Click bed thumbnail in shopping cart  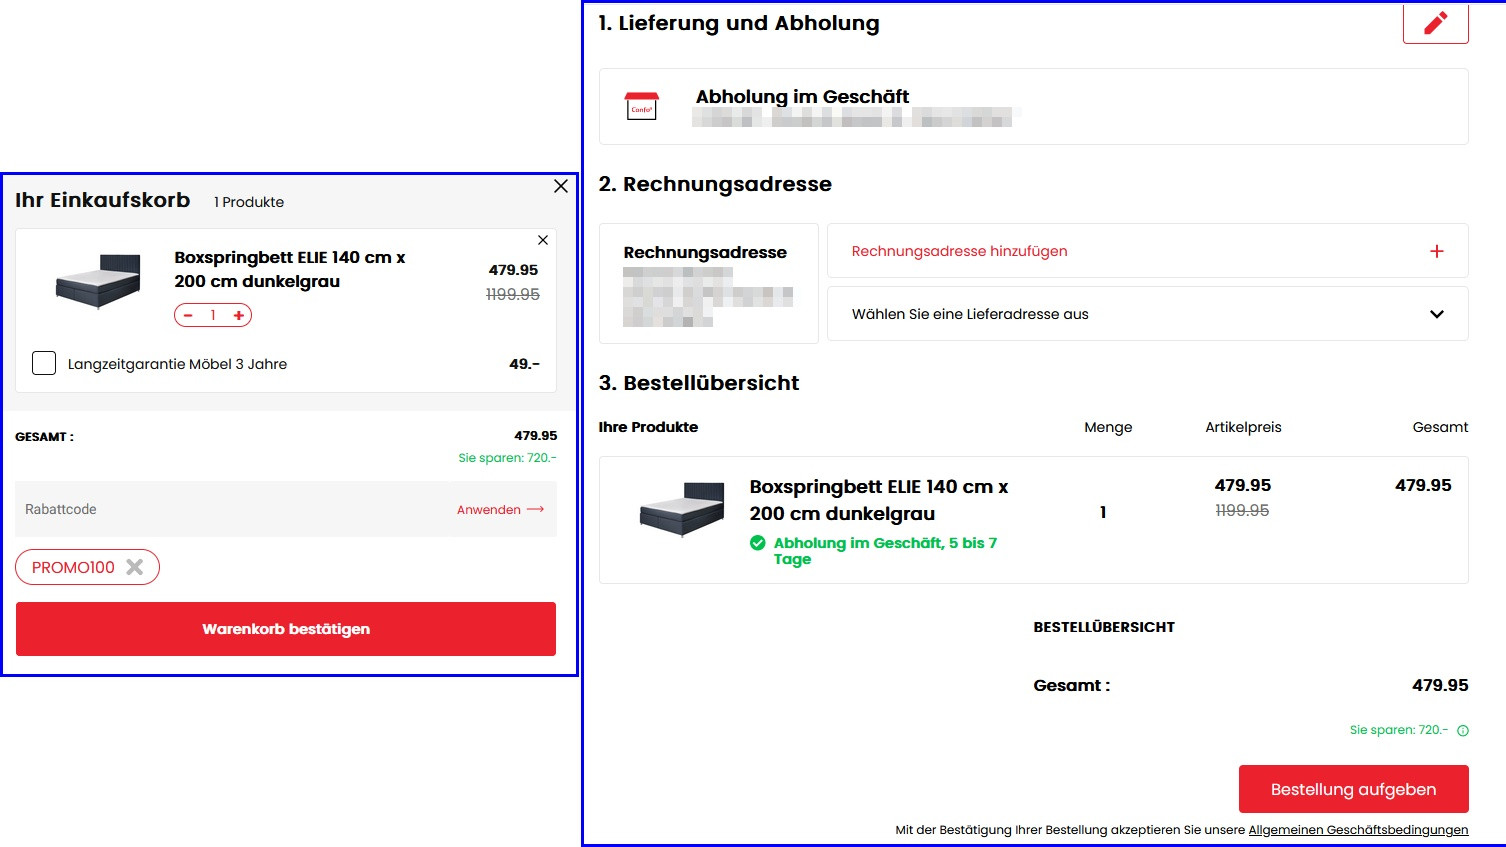coord(97,282)
